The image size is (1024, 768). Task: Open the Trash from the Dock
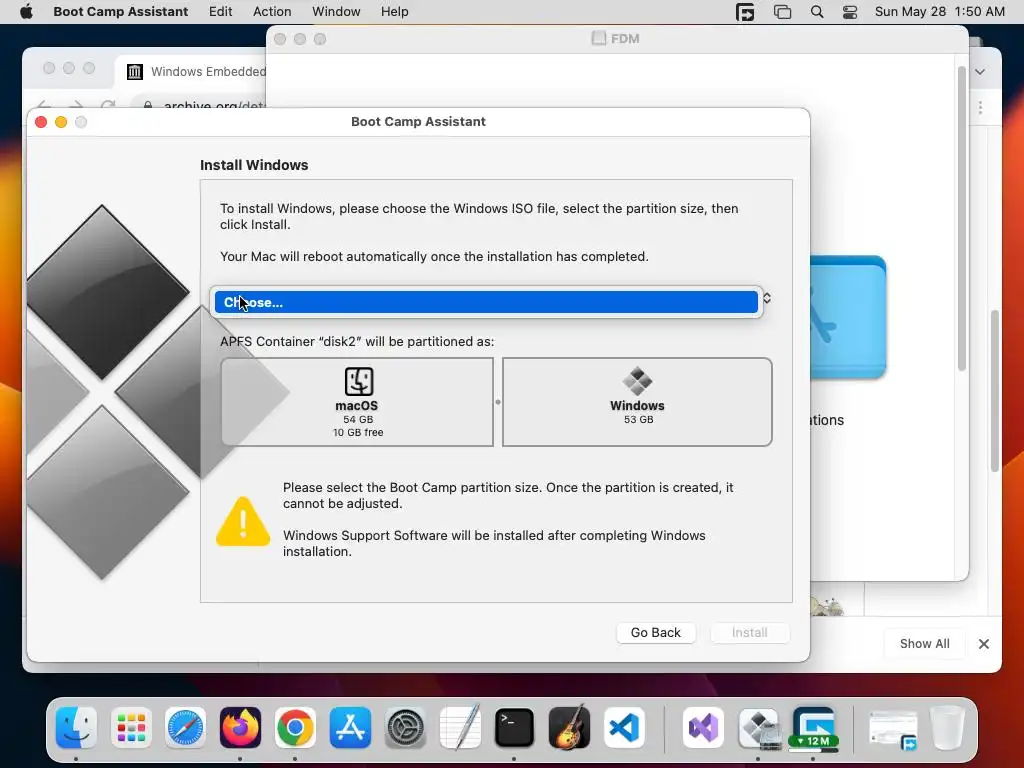point(948,728)
